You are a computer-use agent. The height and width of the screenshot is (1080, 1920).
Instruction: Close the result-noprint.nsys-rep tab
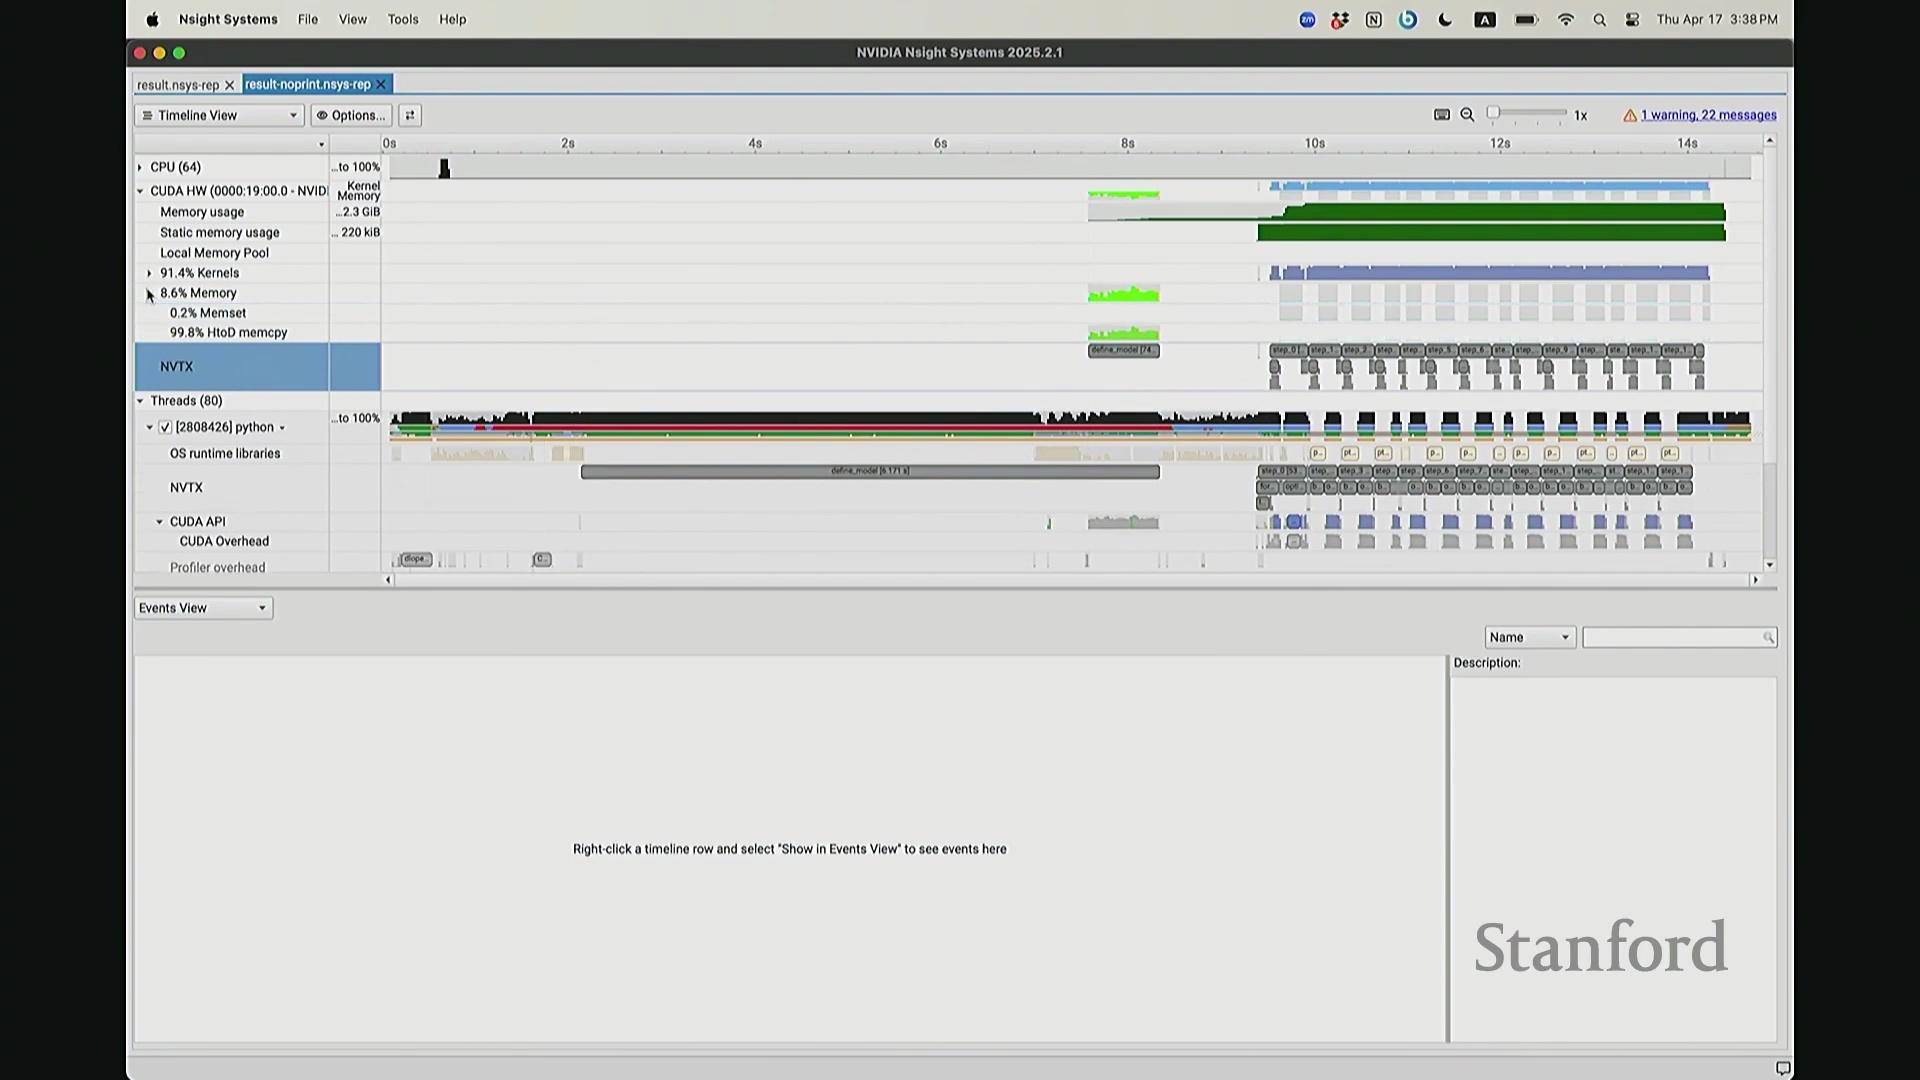pos(381,85)
